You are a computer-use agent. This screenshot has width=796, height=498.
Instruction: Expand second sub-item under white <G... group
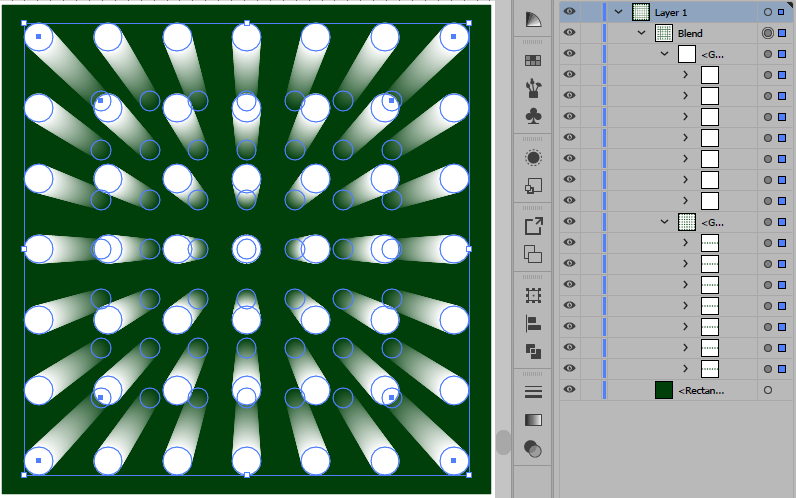pyautogui.click(x=685, y=95)
